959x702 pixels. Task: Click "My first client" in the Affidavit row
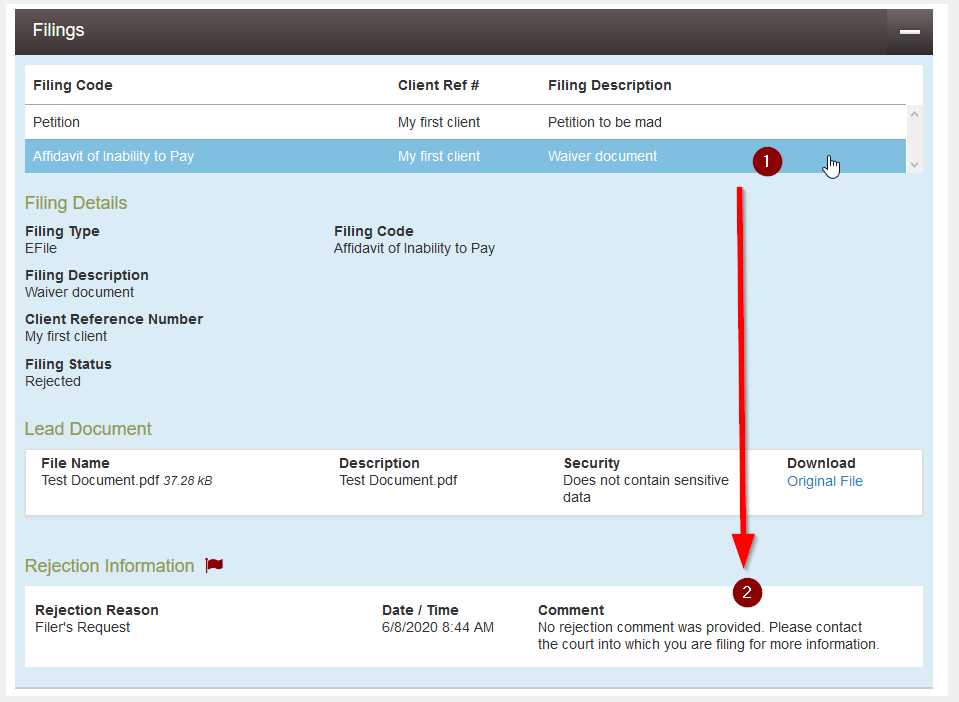click(439, 157)
